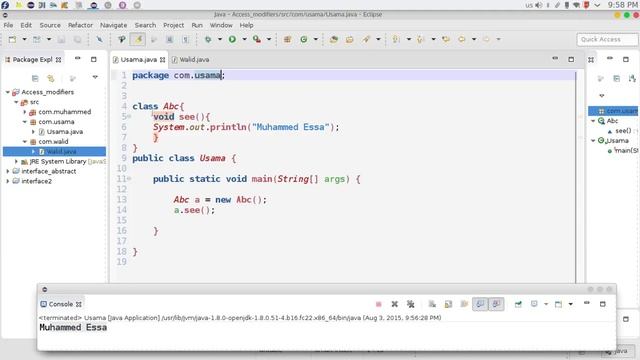Open the Project menu
This screenshot has height=360, width=640.
coord(173,25)
